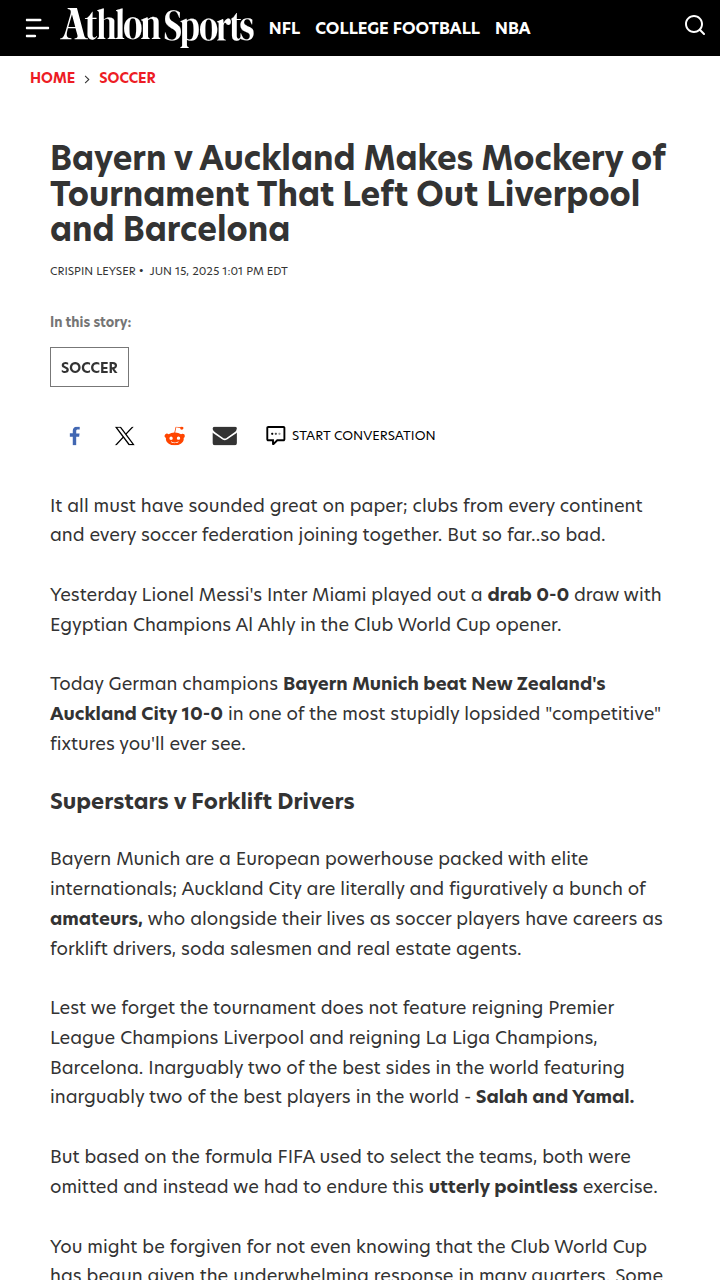Select NBA in top navigation
This screenshot has height=1280, width=720.
point(513,28)
